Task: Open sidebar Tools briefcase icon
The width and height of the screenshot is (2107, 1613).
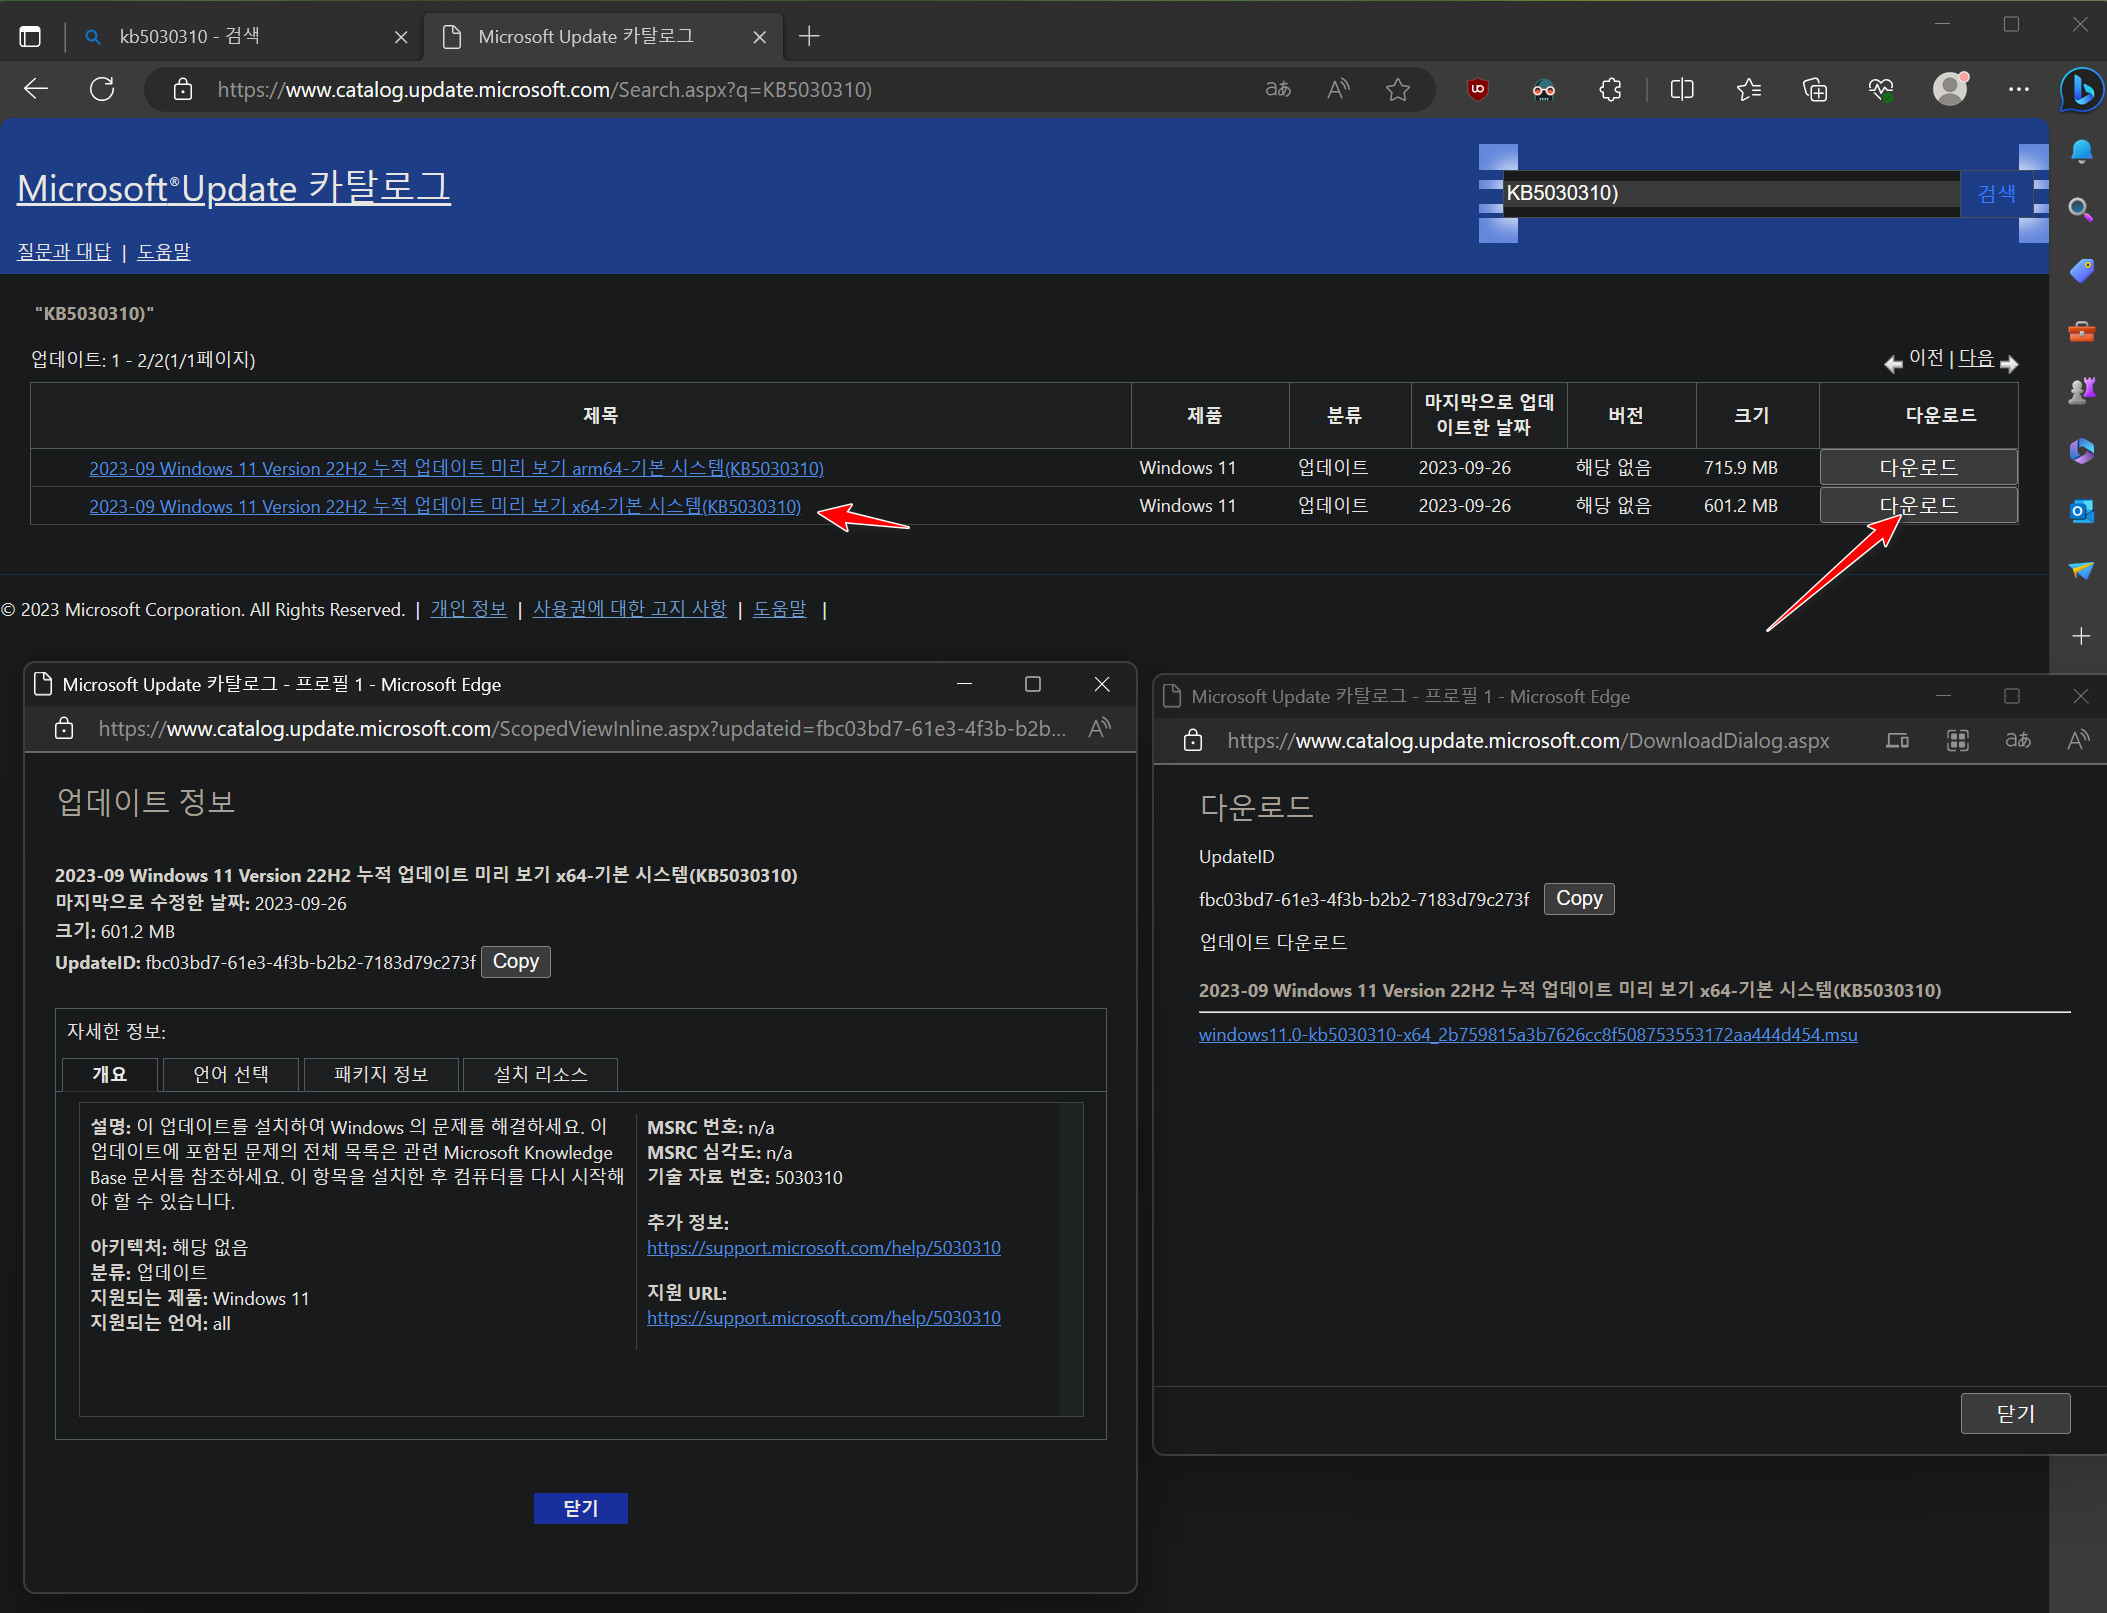Action: (2081, 331)
